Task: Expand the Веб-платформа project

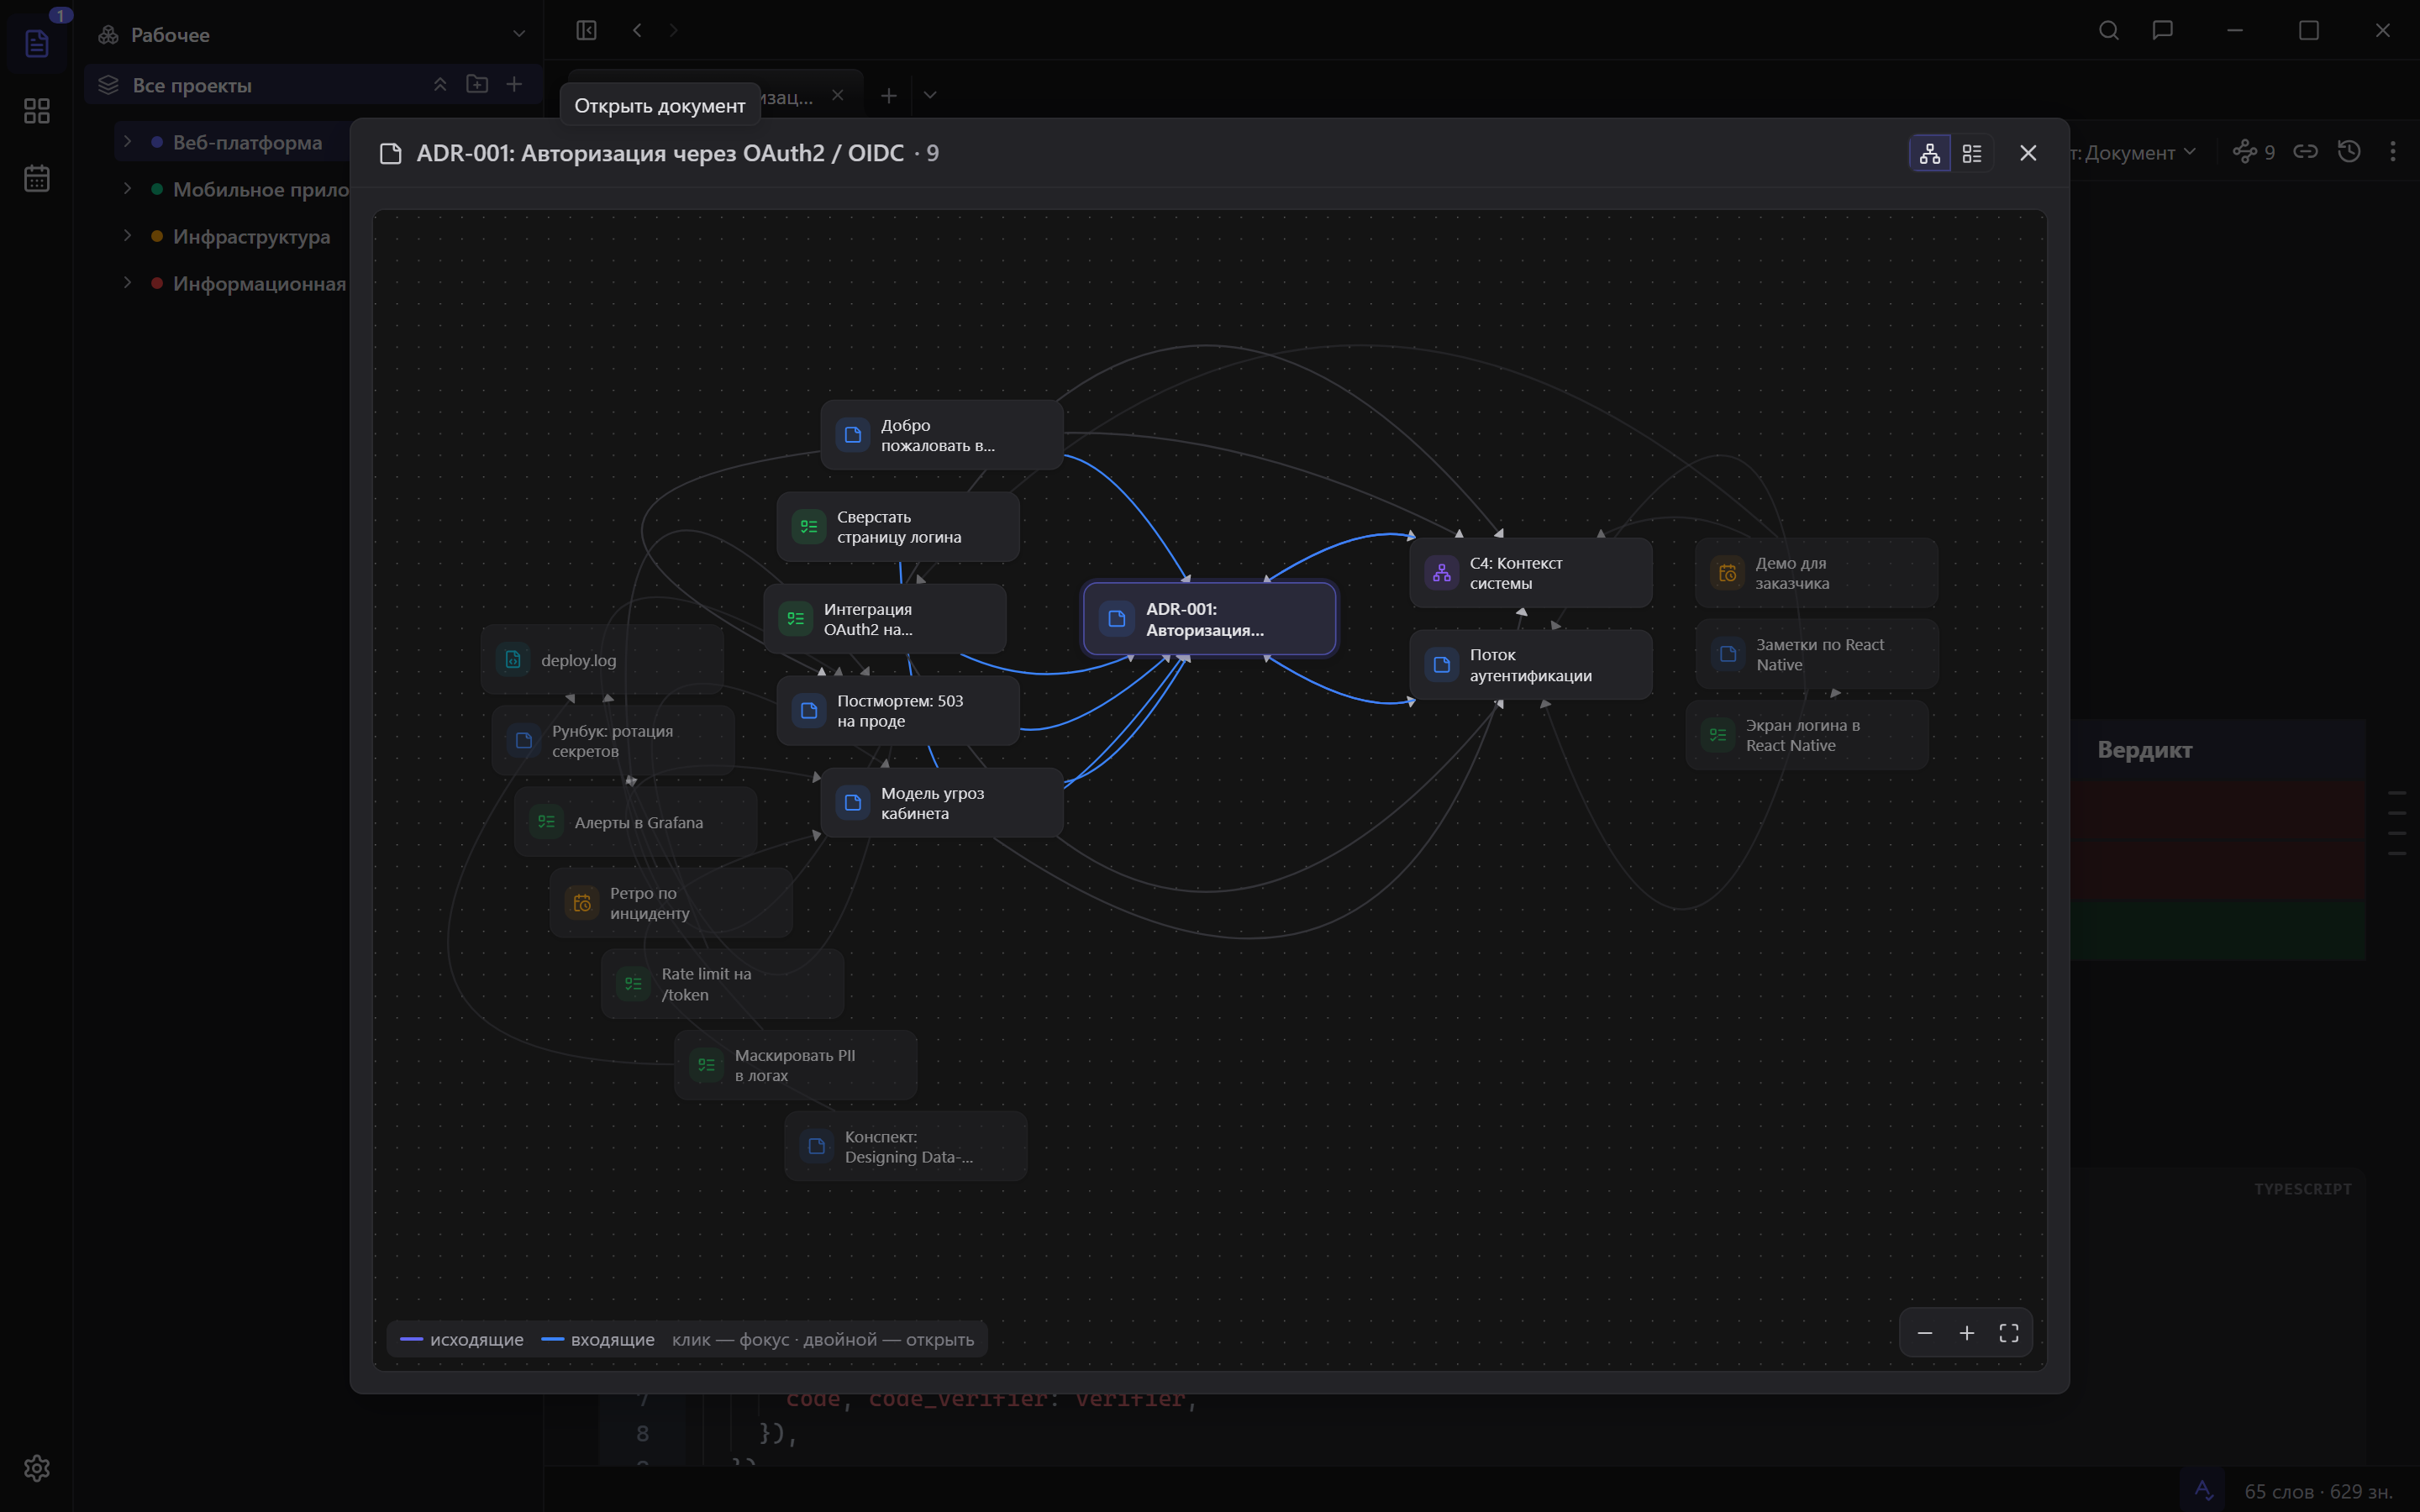Action: click(127, 142)
